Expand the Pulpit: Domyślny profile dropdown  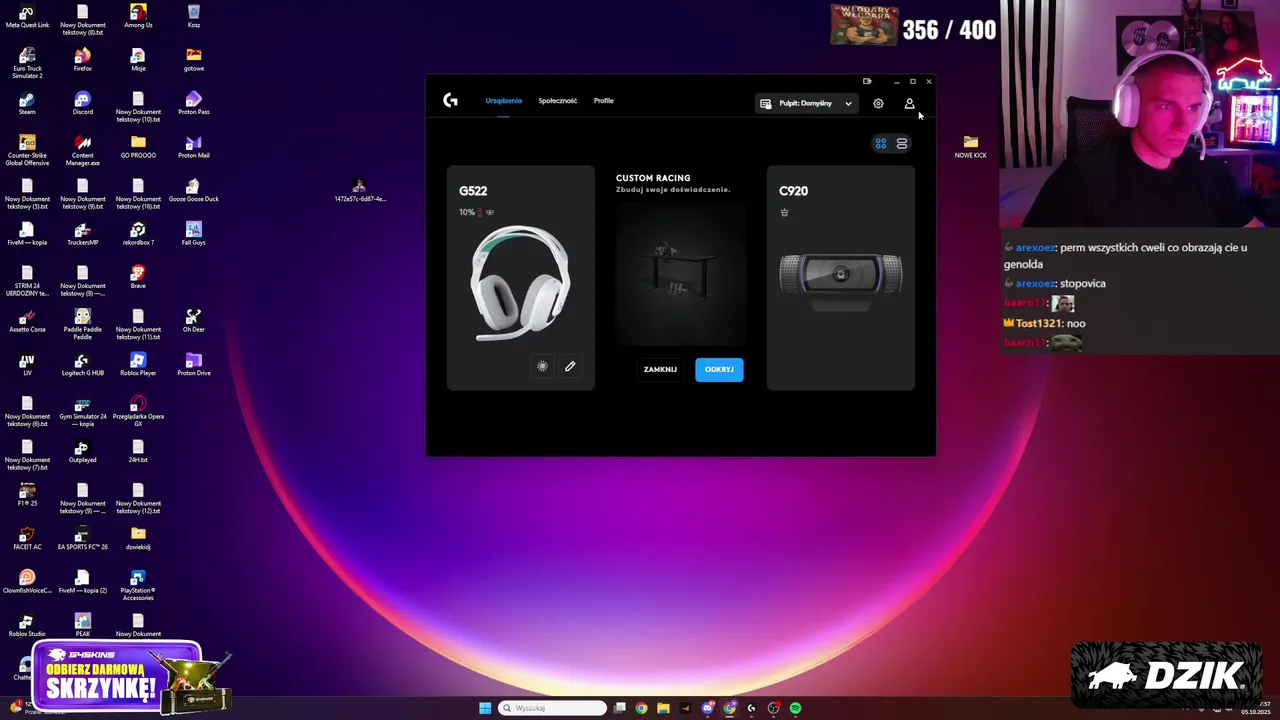coord(806,103)
